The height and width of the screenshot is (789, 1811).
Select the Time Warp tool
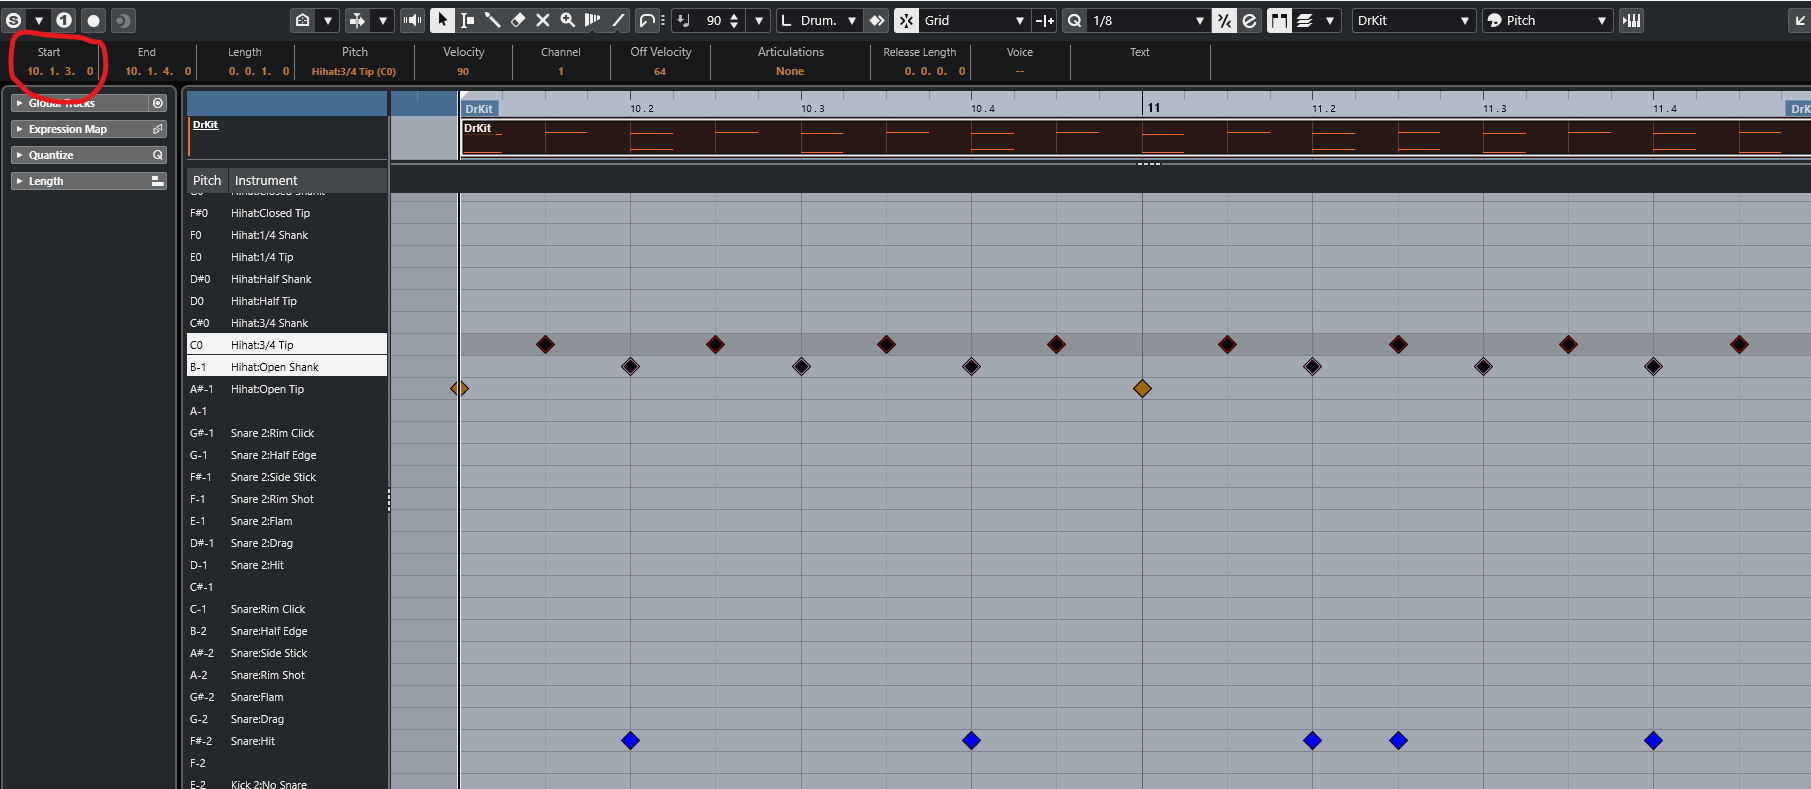[x=593, y=20]
